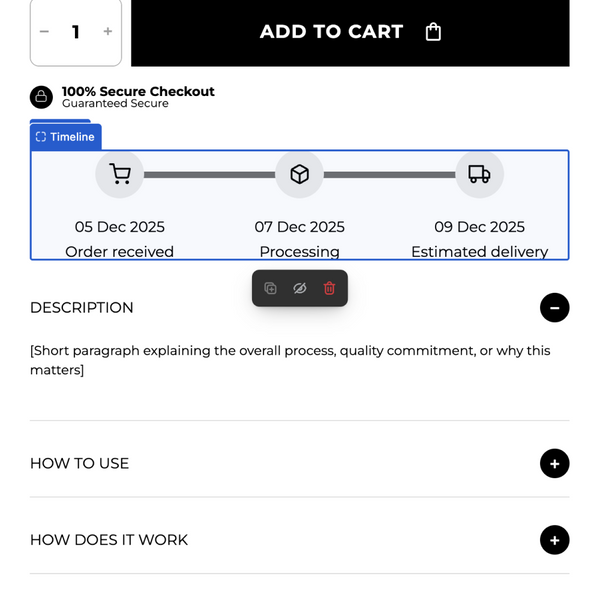
Task: Select the Timeline block label tab
Action: point(65,137)
